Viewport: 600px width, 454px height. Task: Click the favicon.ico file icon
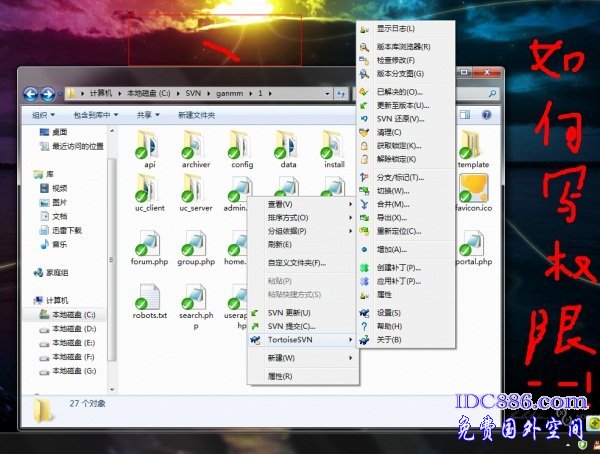pos(472,190)
